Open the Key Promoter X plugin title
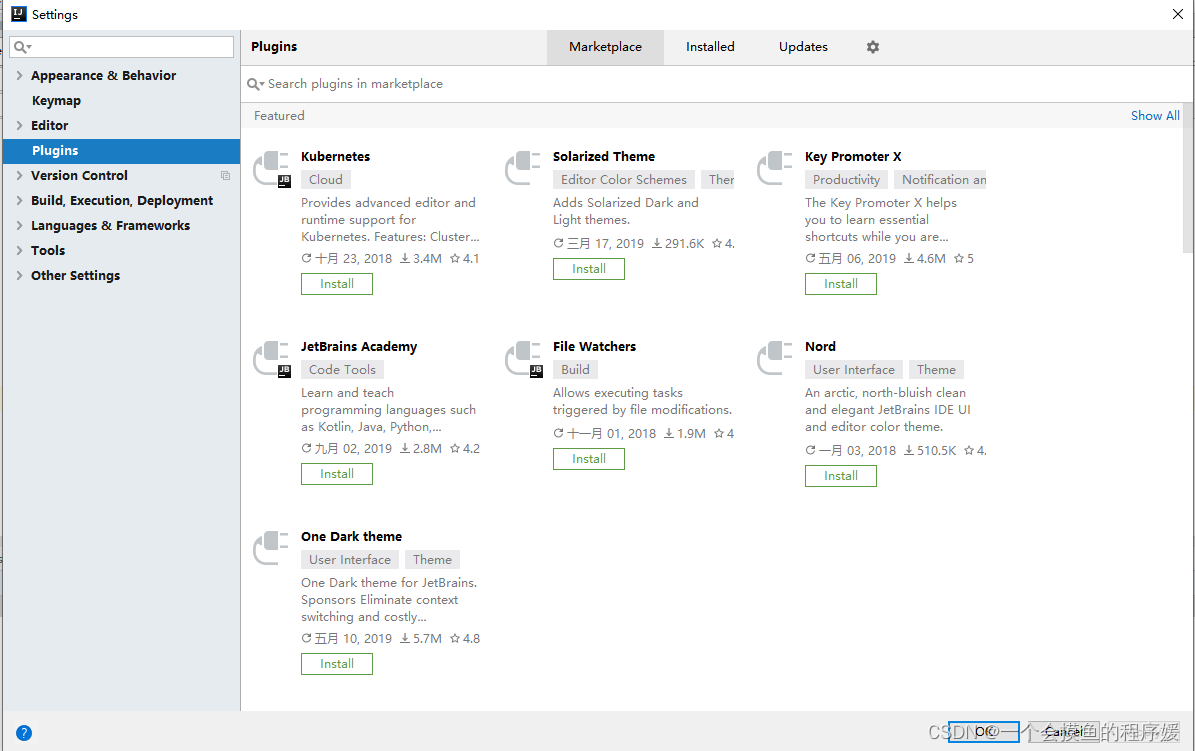1195x751 pixels. click(x=853, y=156)
